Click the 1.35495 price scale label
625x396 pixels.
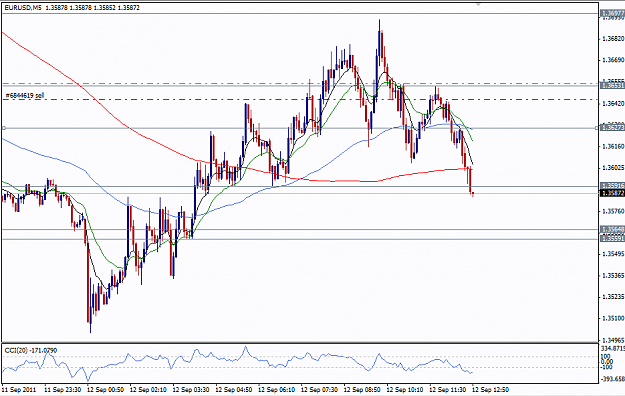[x=613, y=254]
